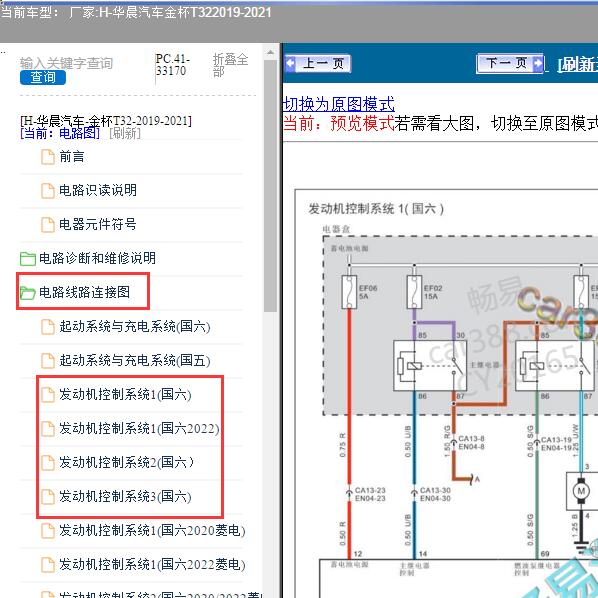This screenshot has width=598, height=598.
Task: Click the document icon beside 前言
Action: click(x=48, y=157)
